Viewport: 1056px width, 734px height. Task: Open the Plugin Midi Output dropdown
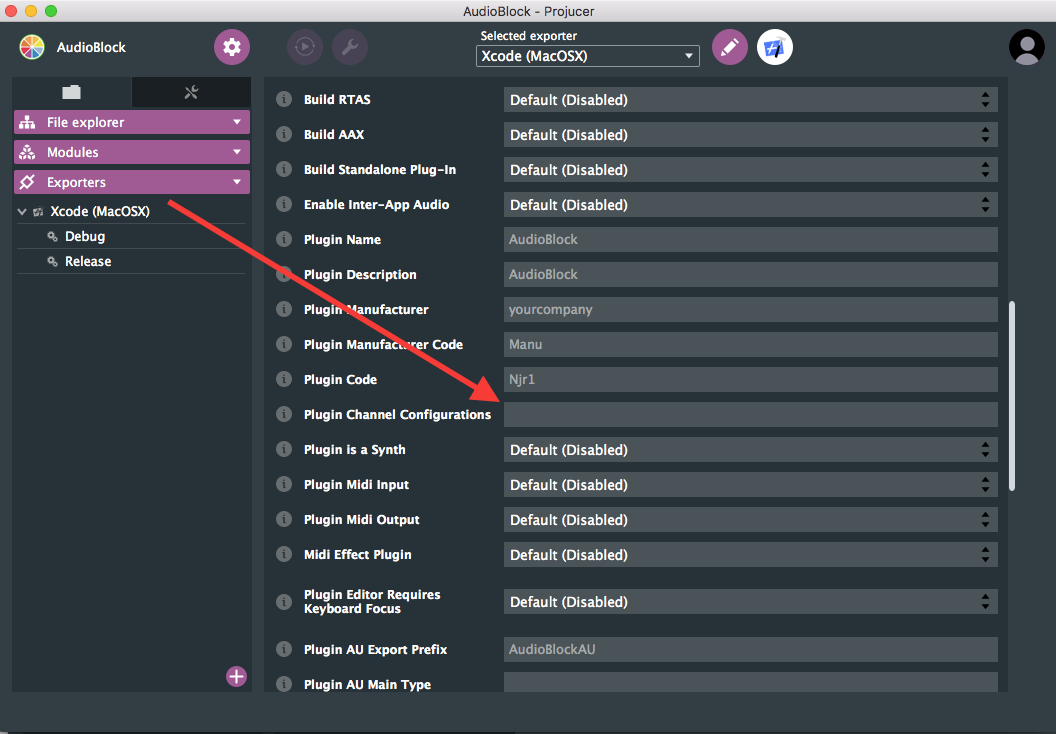(x=750, y=520)
